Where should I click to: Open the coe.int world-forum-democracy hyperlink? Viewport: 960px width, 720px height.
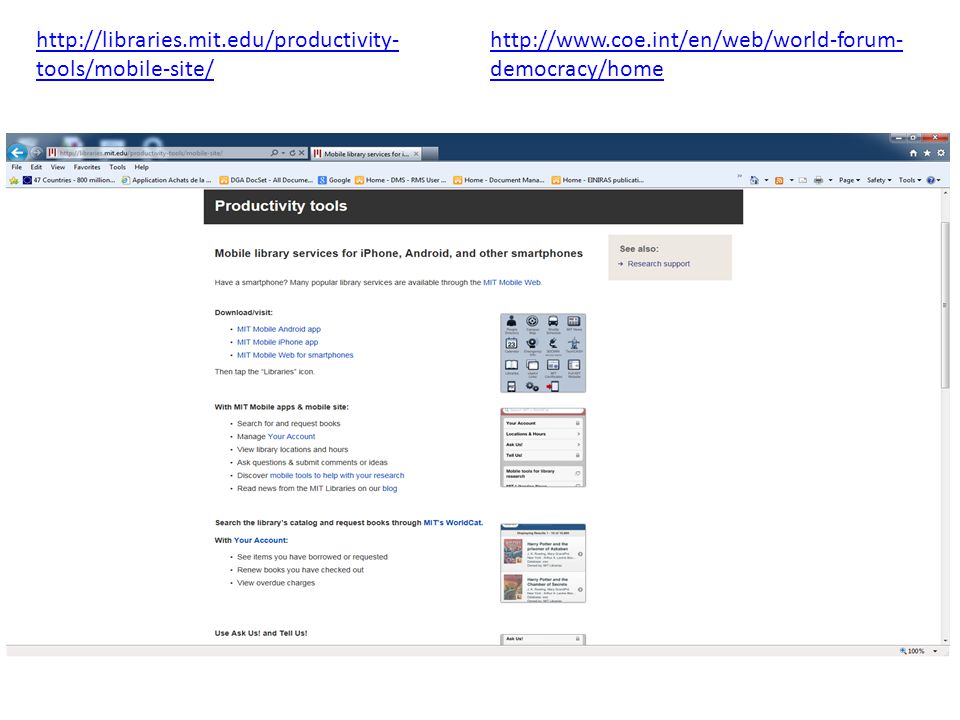click(696, 54)
